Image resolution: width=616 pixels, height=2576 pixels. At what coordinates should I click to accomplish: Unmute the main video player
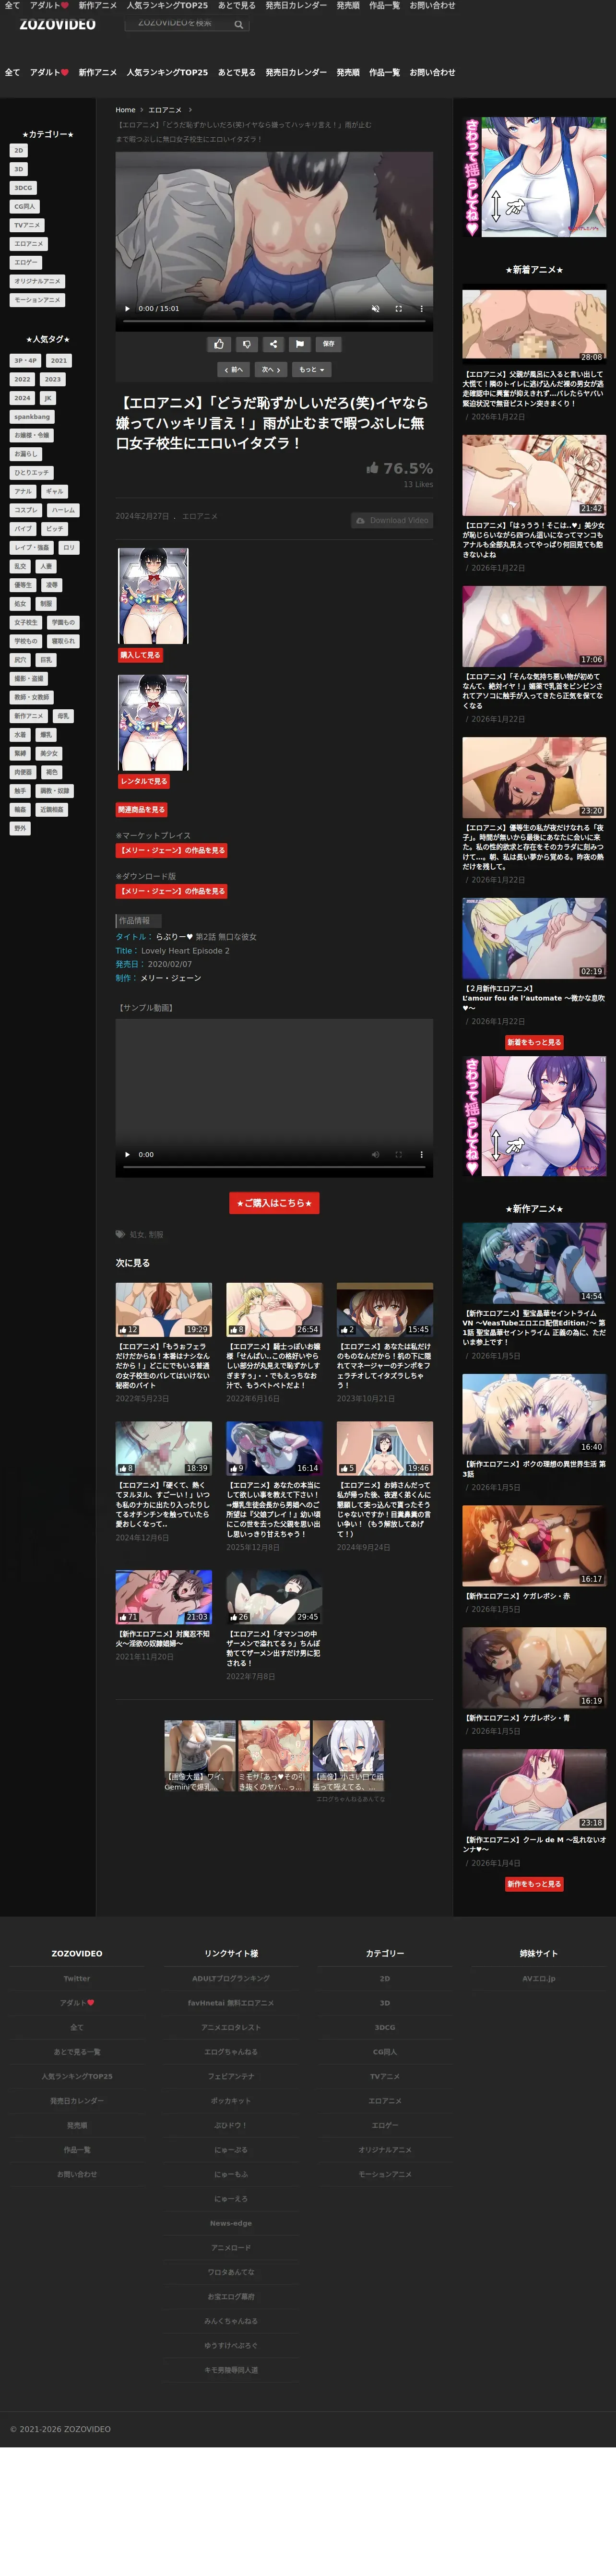click(375, 309)
